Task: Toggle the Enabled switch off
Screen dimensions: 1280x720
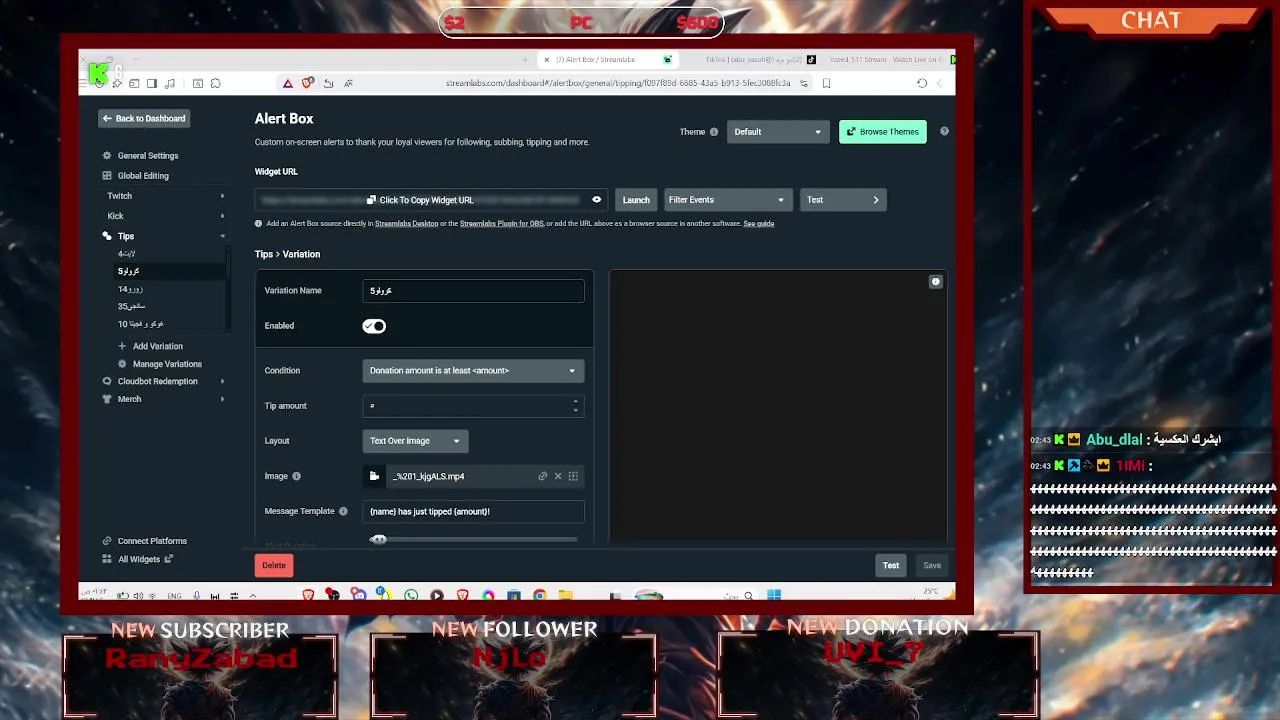Action: click(374, 326)
